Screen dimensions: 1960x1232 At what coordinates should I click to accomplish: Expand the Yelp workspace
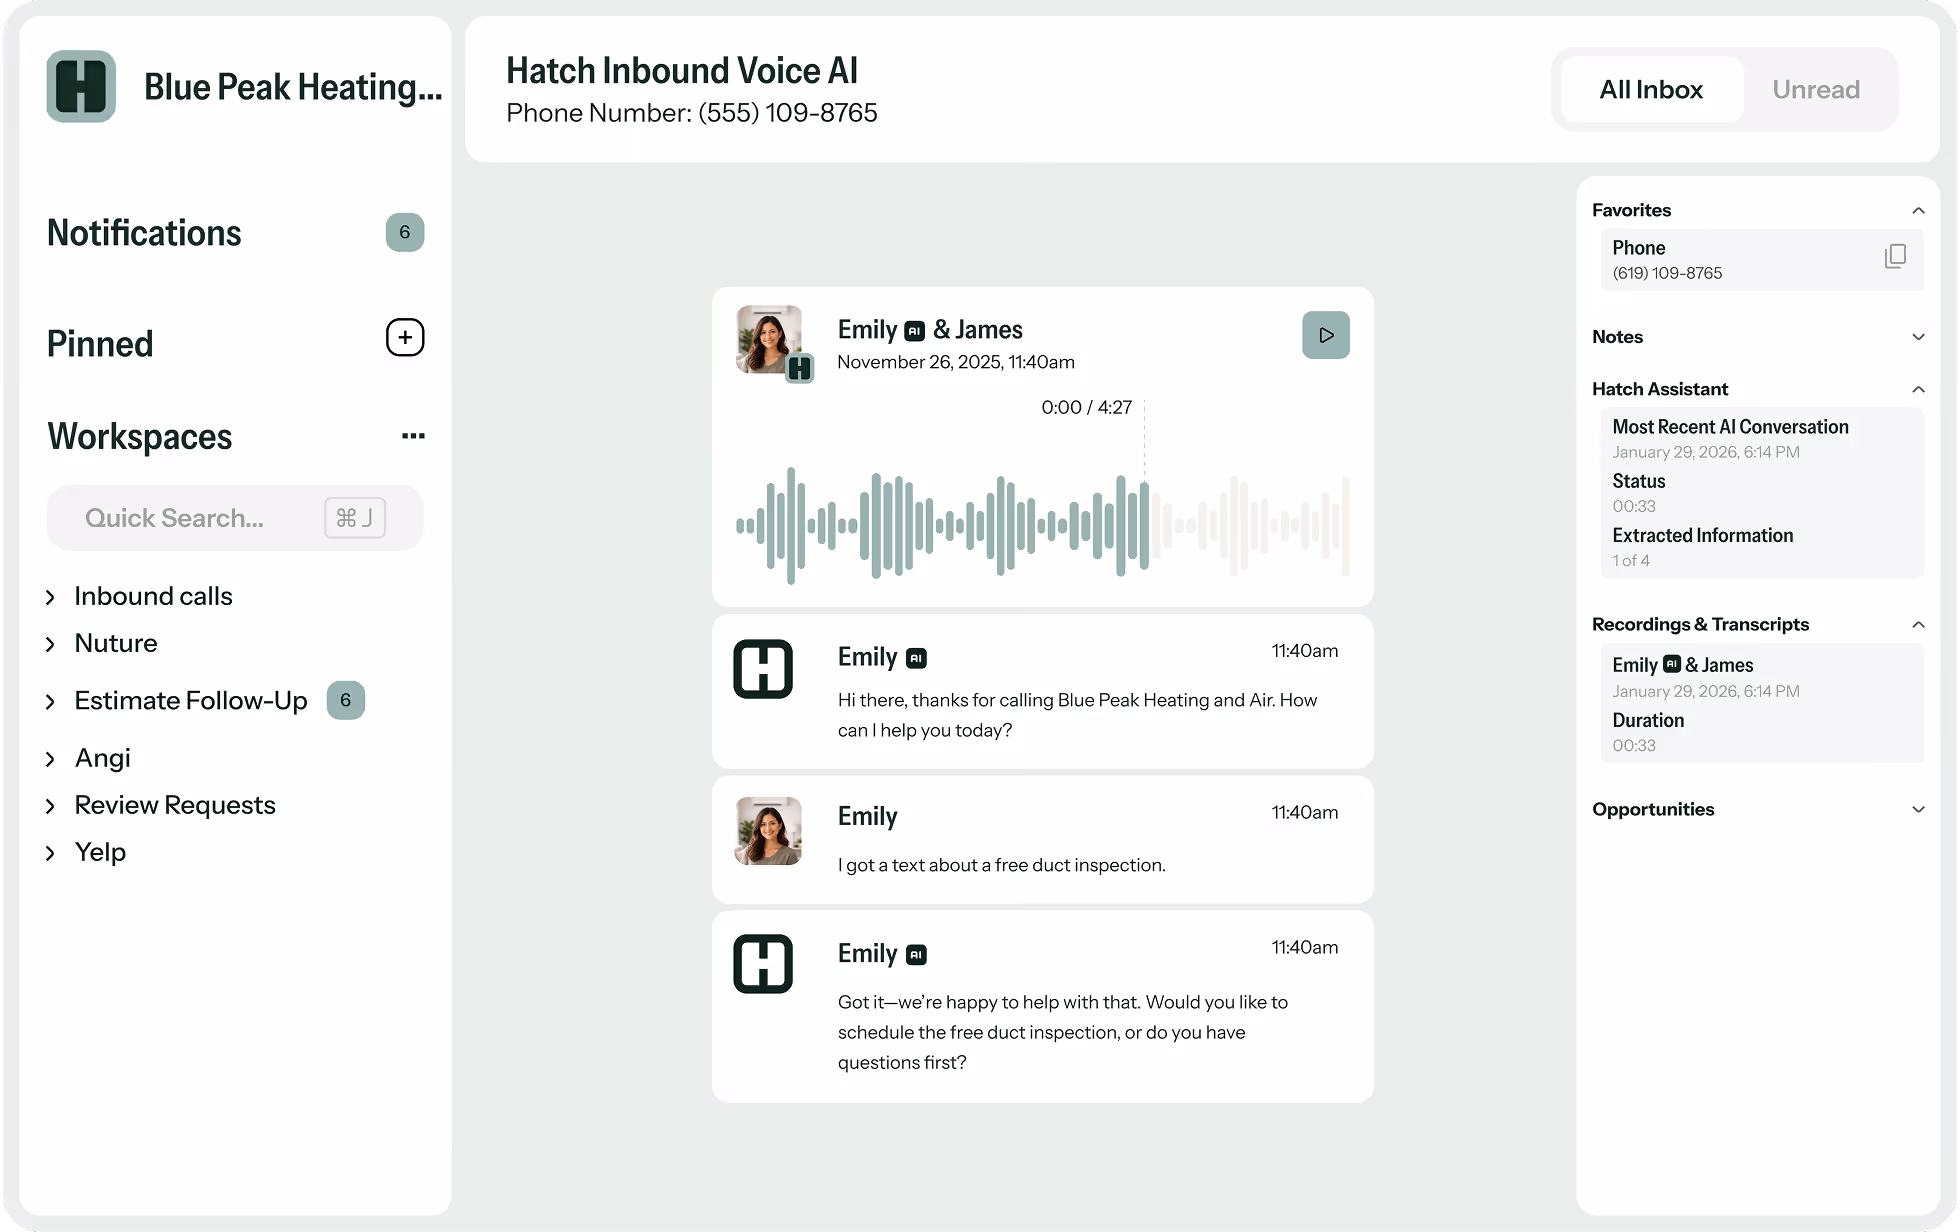click(86, 852)
